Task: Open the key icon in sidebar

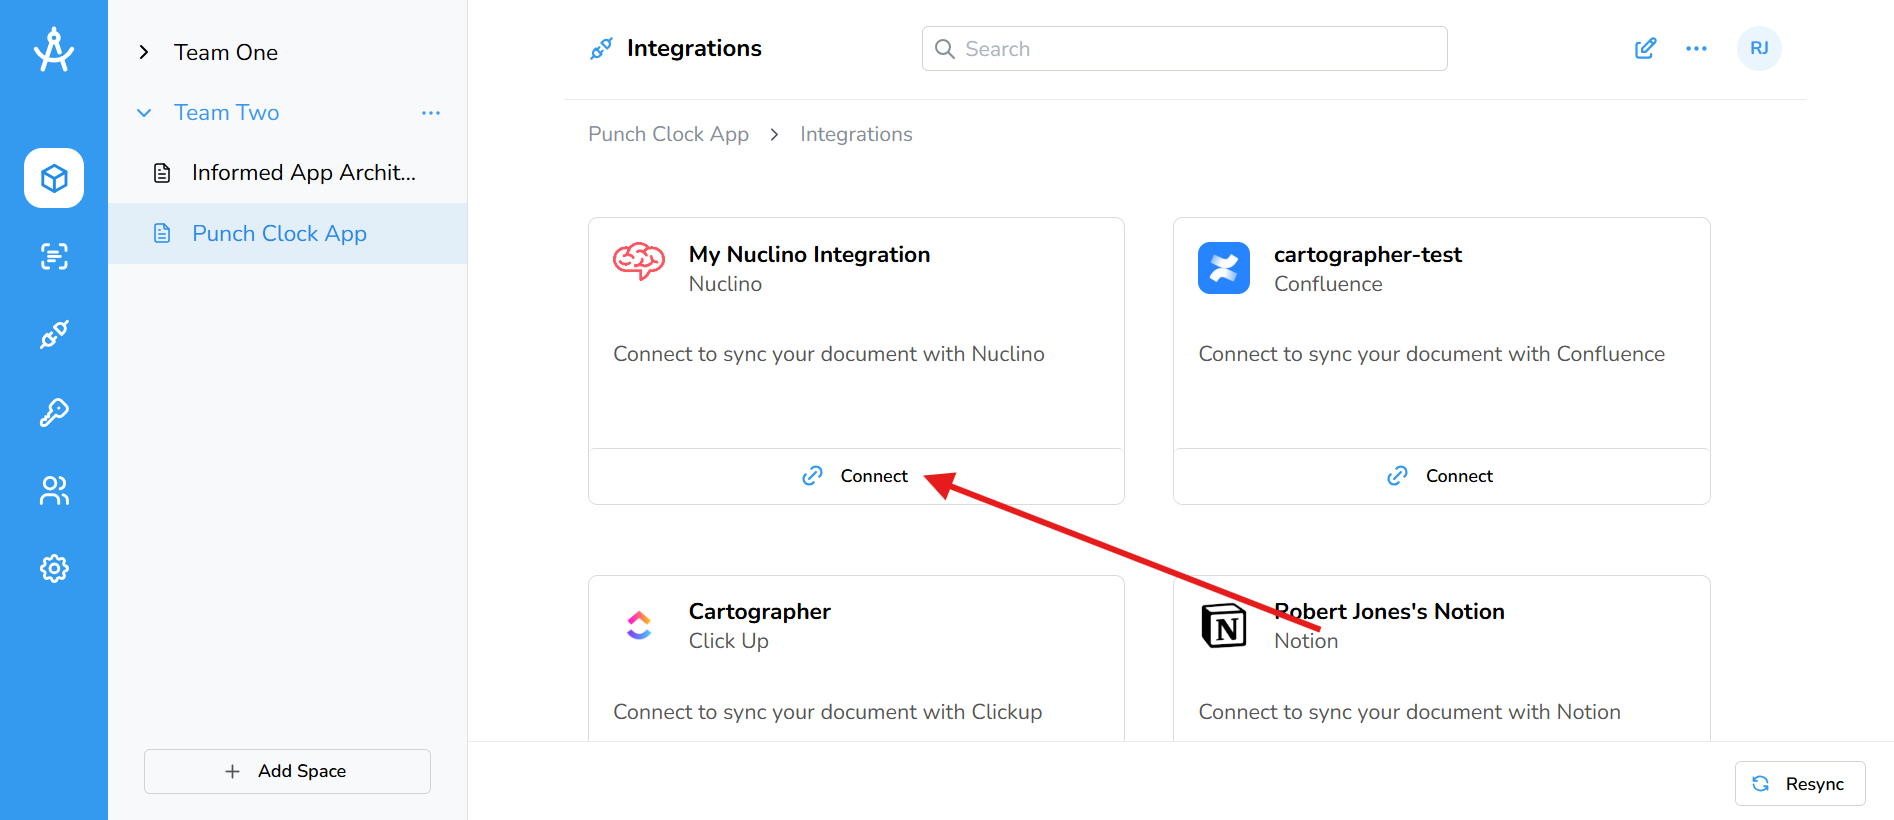Action: pyautogui.click(x=54, y=412)
